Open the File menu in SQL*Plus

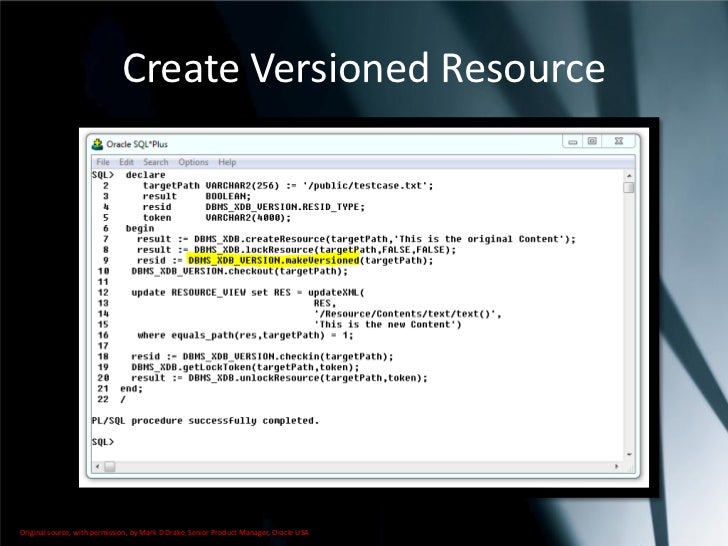click(x=103, y=162)
